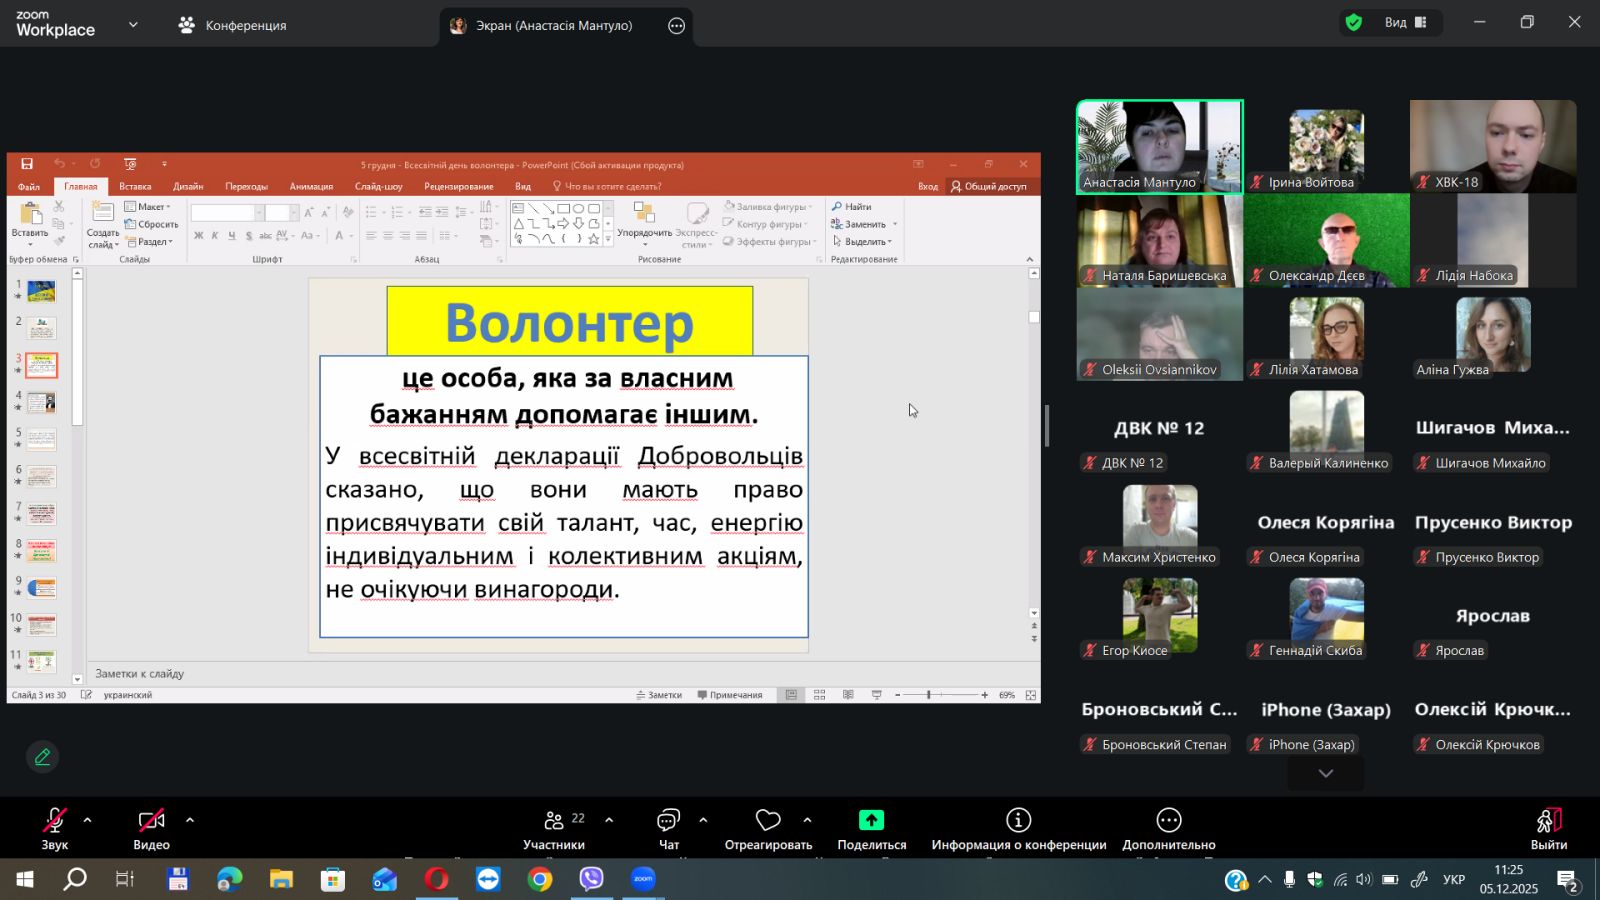Image resolution: width=1600 pixels, height=900 pixels.
Task: Click the Отреагировать heart reaction icon
Action: click(768, 821)
